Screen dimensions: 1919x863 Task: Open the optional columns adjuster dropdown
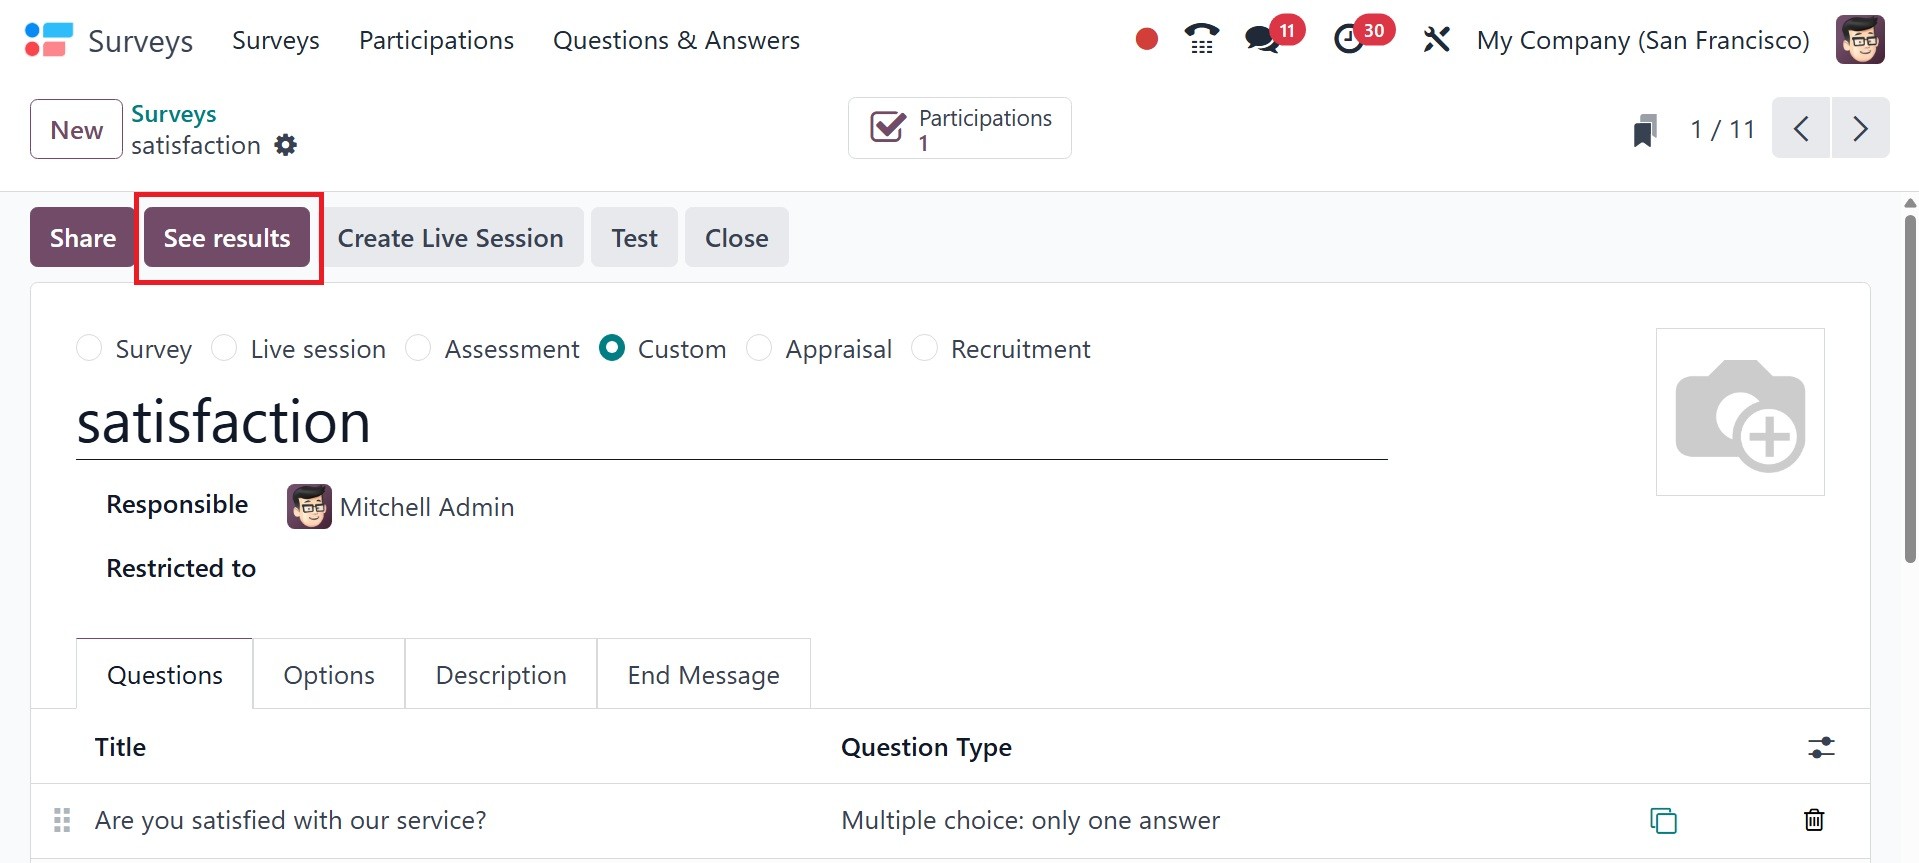[x=1821, y=747]
